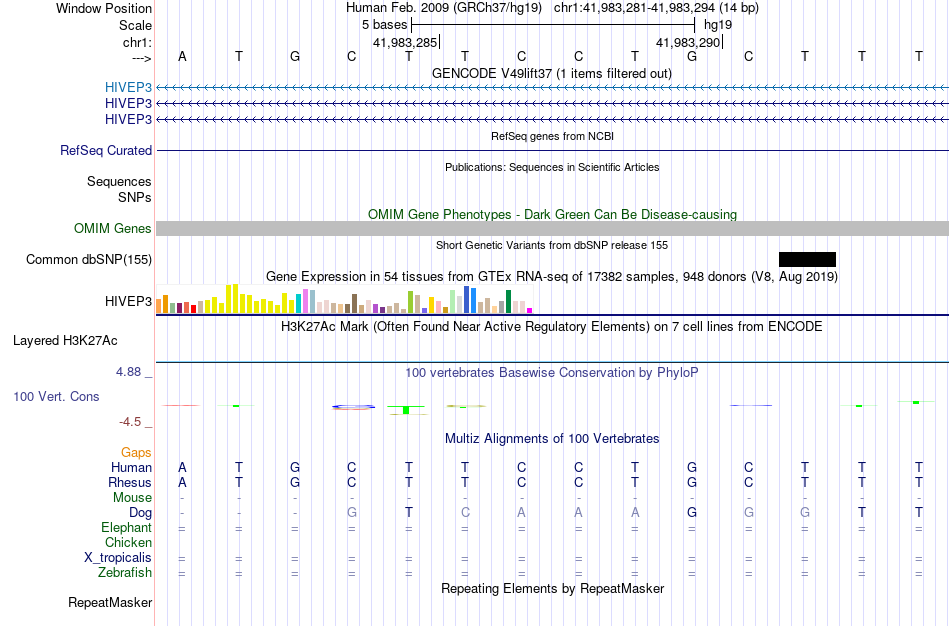Image resolution: width=950 pixels, height=626 pixels.
Task: Click the tall green PhyloP conservation bar
Action: click(406, 410)
